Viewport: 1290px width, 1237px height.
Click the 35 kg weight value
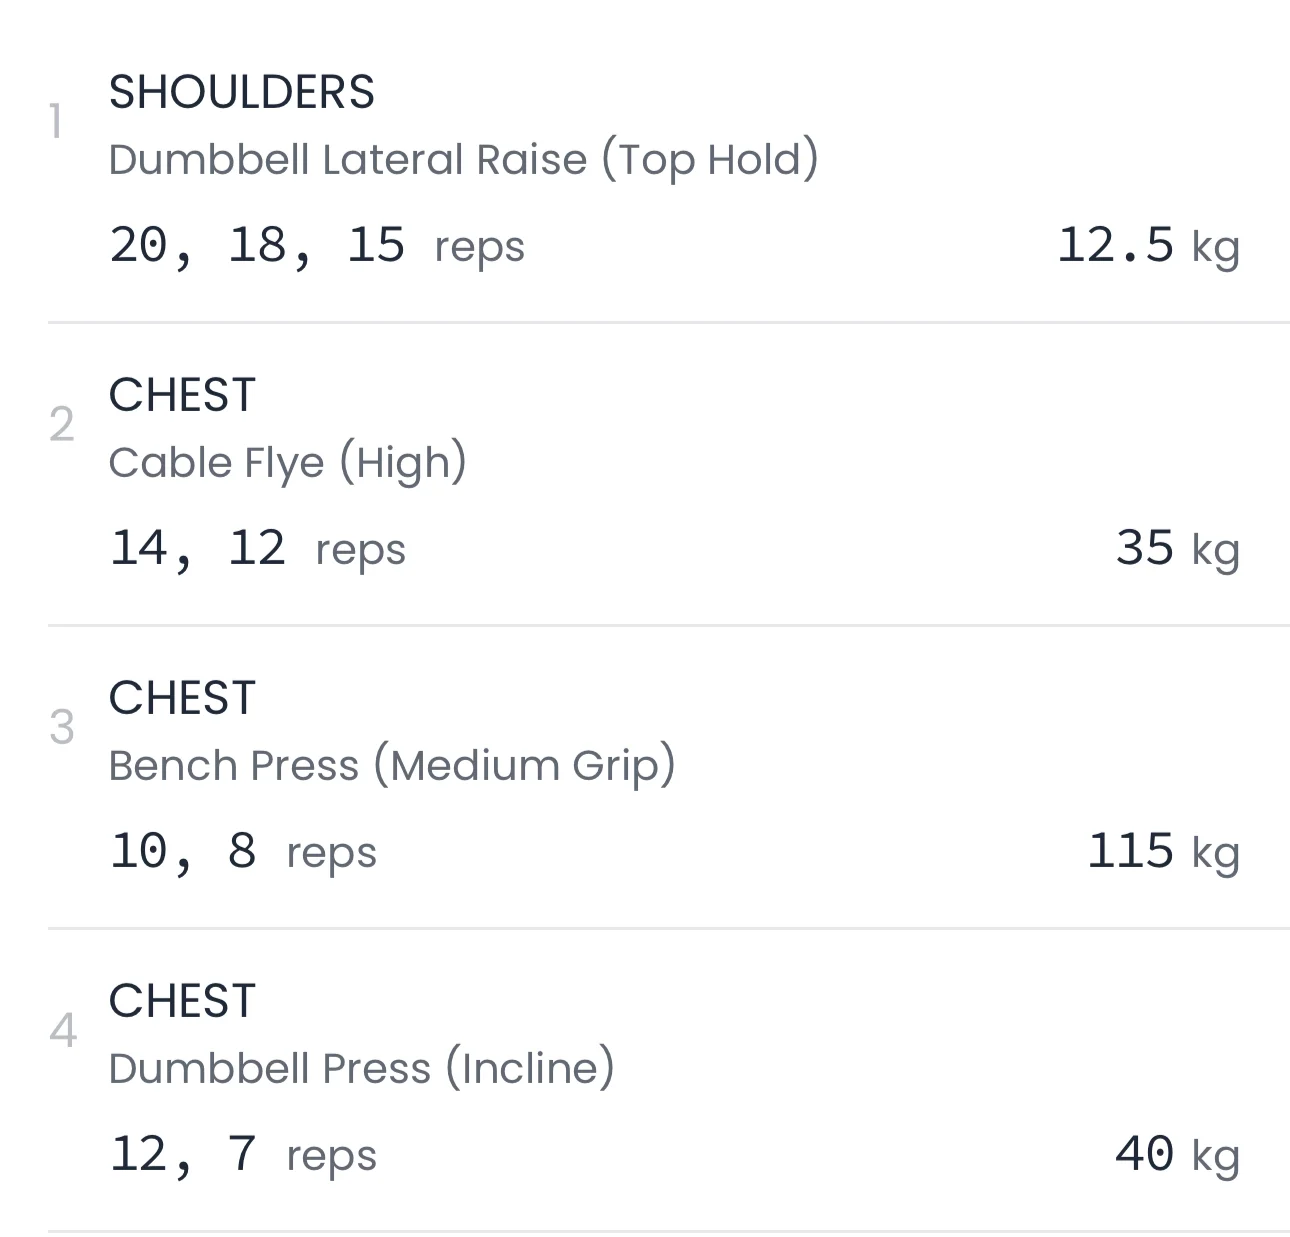pos(1177,549)
